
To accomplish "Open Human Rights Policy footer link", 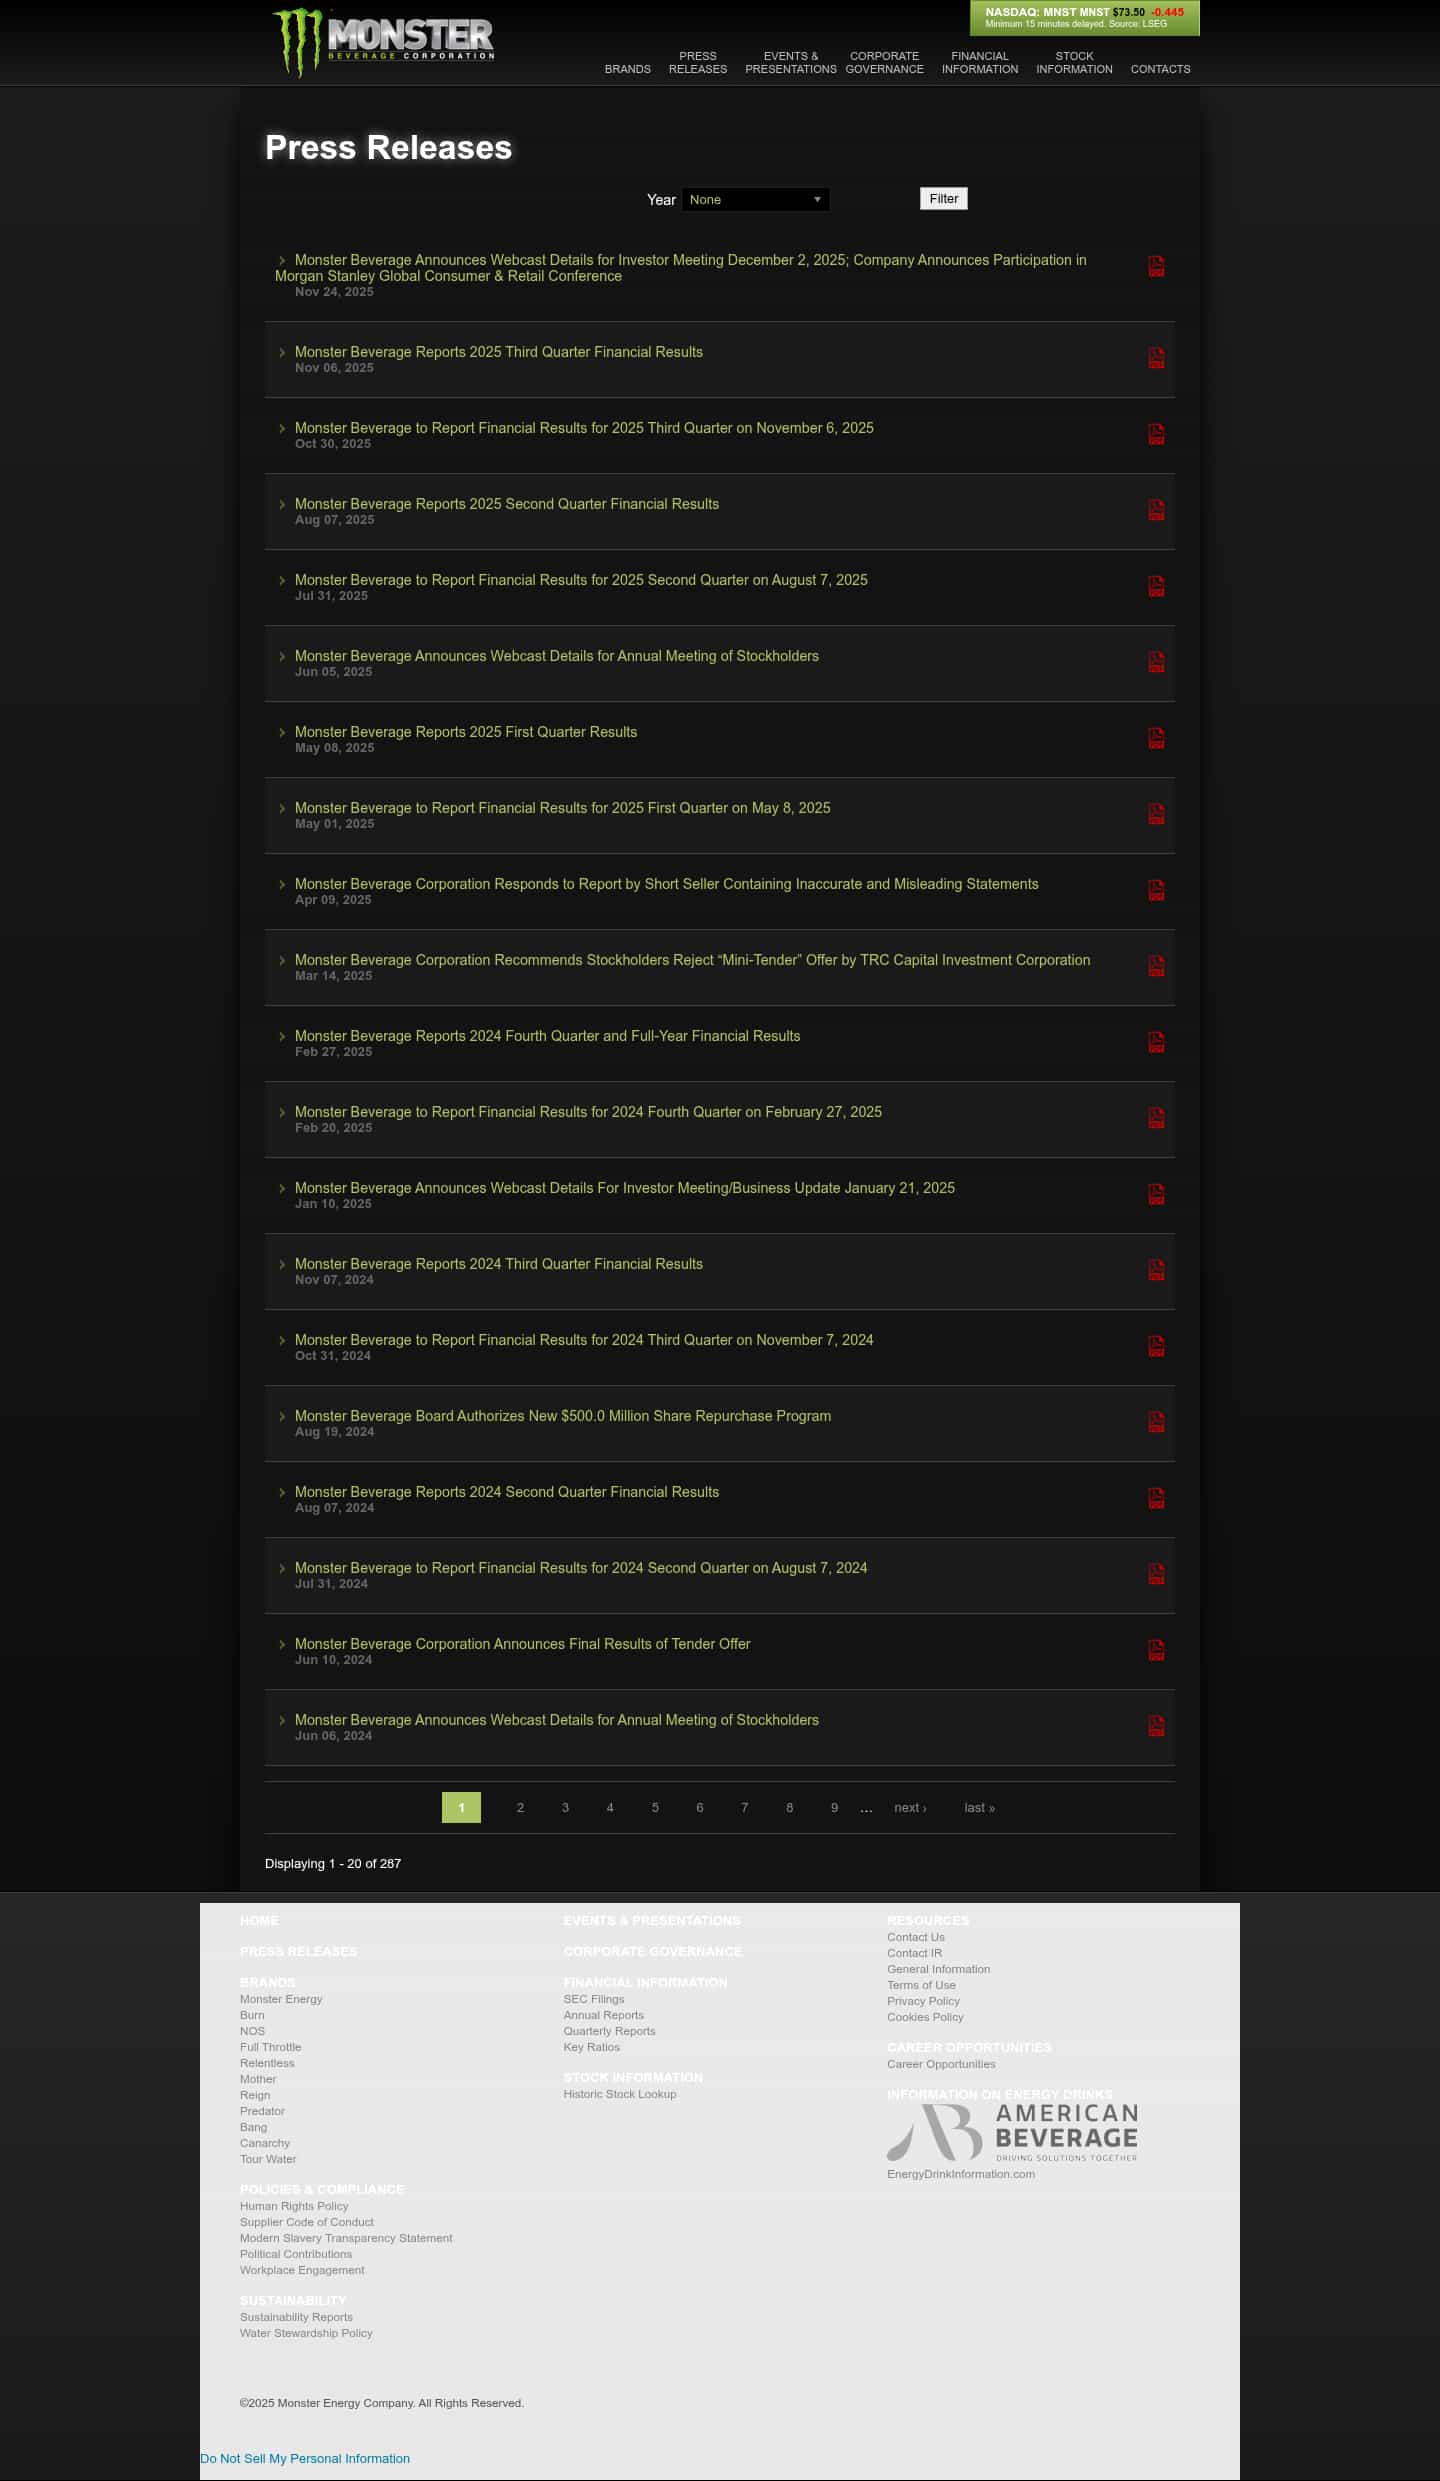I will click(294, 2206).
